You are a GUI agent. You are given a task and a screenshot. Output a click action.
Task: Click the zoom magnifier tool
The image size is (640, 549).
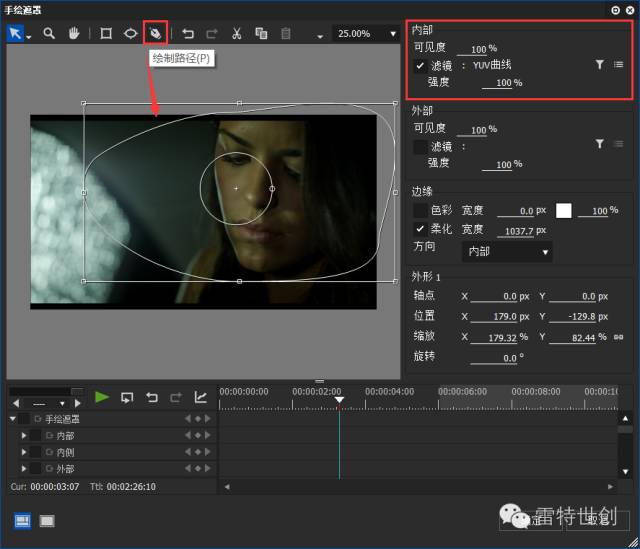[x=48, y=33]
